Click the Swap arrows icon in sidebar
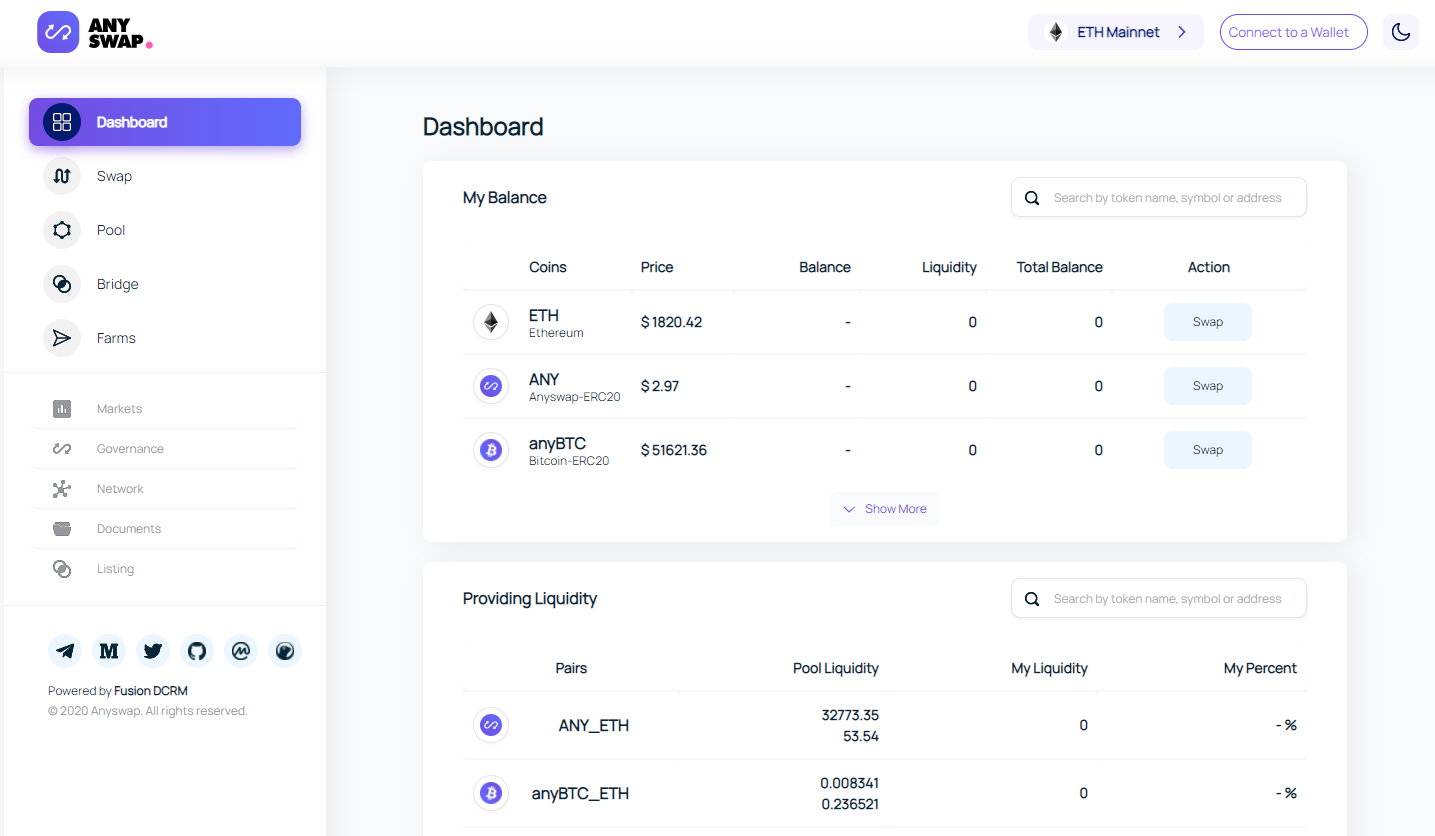 tap(62, 176)
